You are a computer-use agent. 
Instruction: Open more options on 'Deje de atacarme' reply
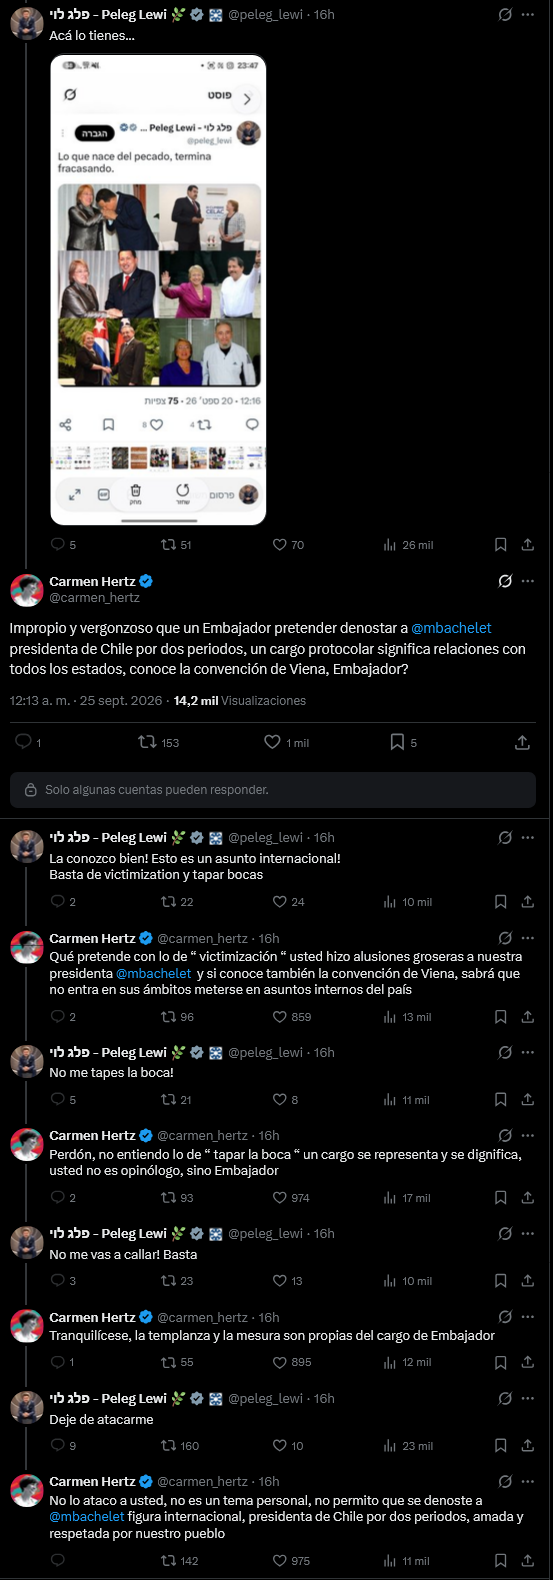[528, 1398]
